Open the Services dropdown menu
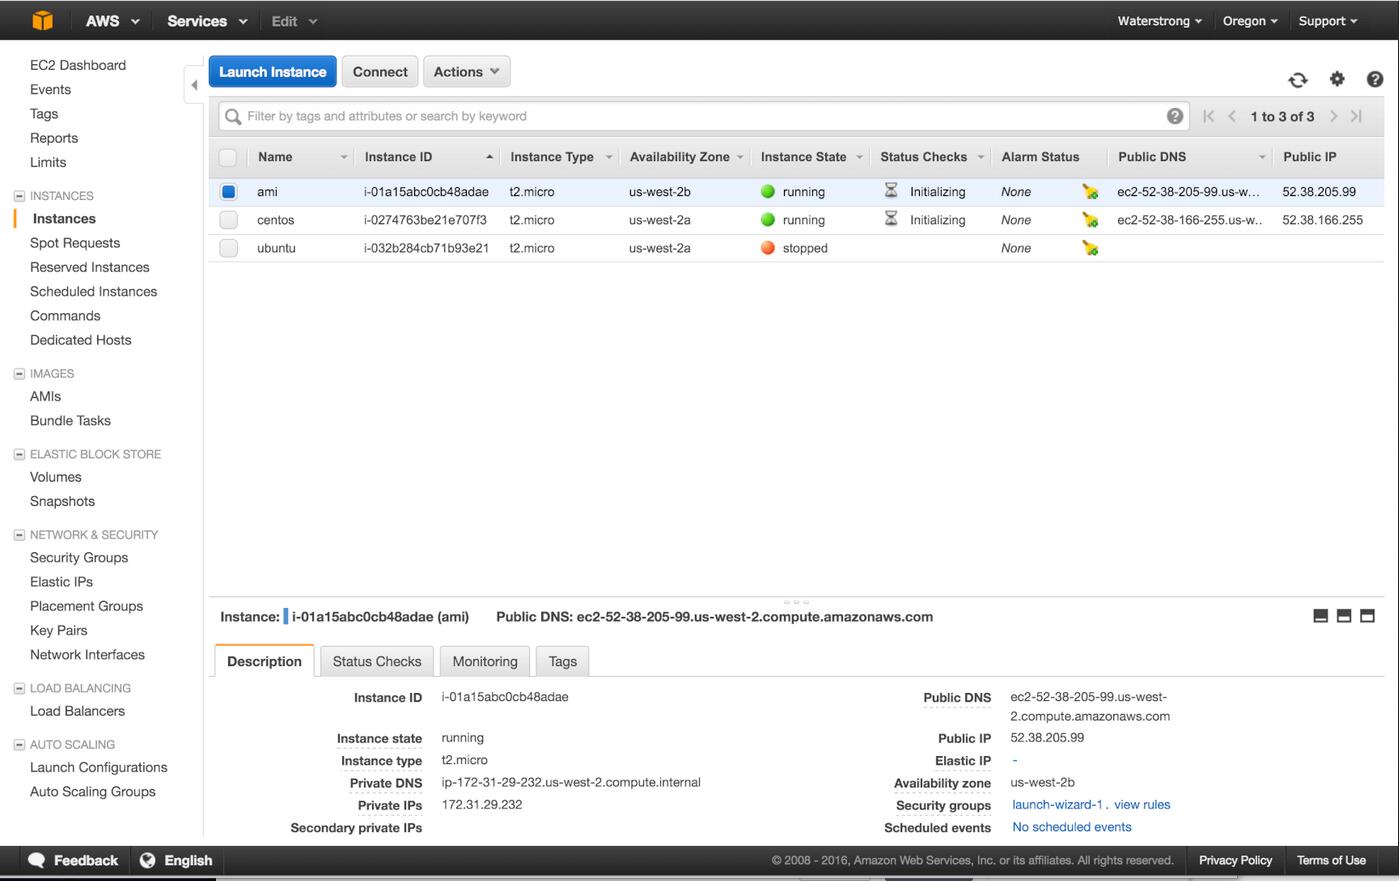 click(207, 21)
